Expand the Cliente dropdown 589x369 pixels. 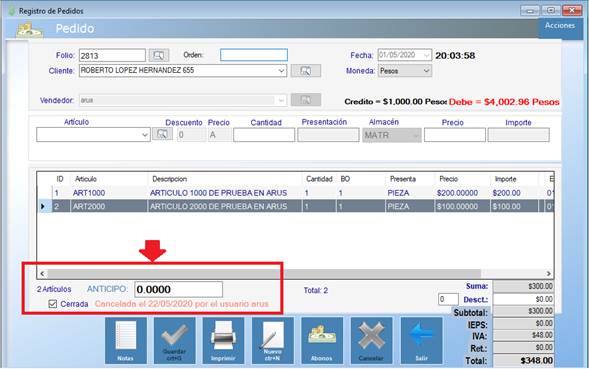pos(281,71)
